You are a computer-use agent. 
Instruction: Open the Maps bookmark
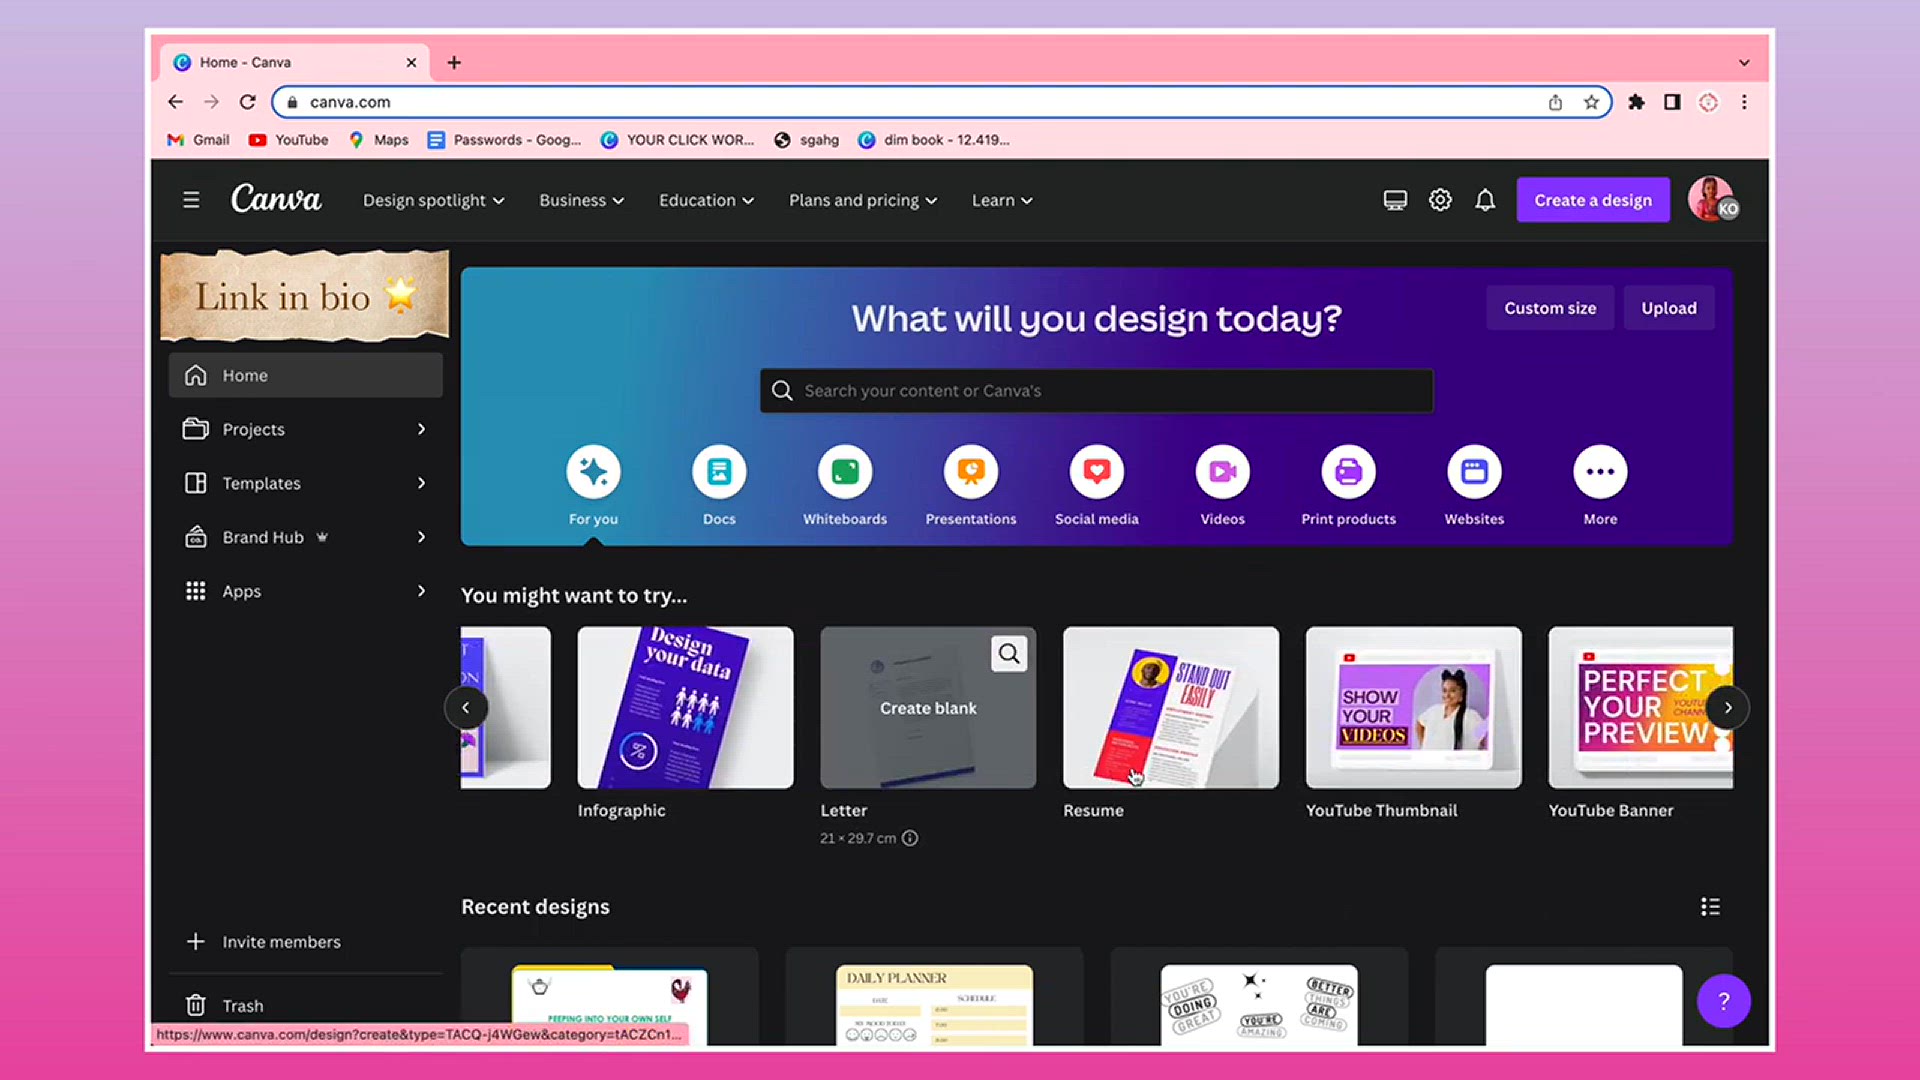378,140
